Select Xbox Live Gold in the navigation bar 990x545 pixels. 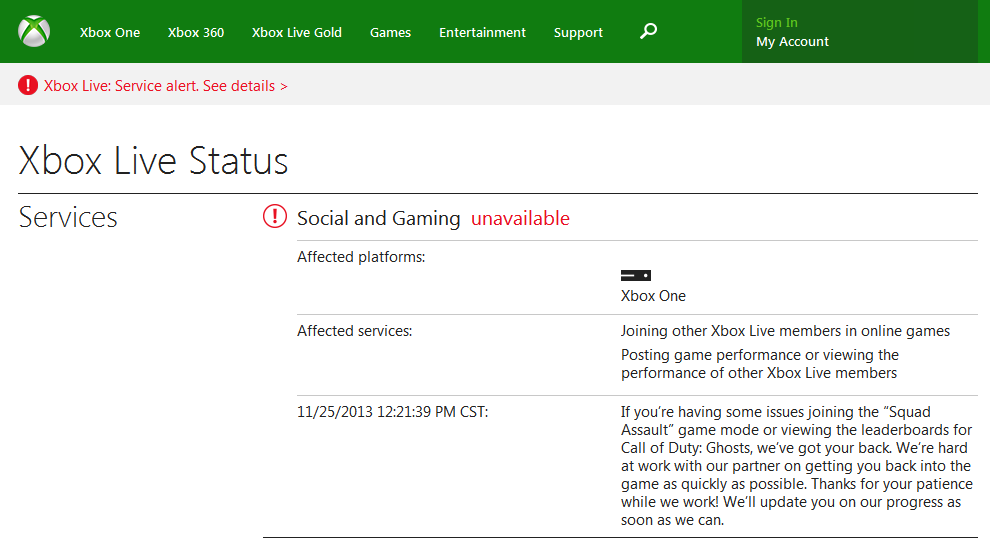(297, 32)
